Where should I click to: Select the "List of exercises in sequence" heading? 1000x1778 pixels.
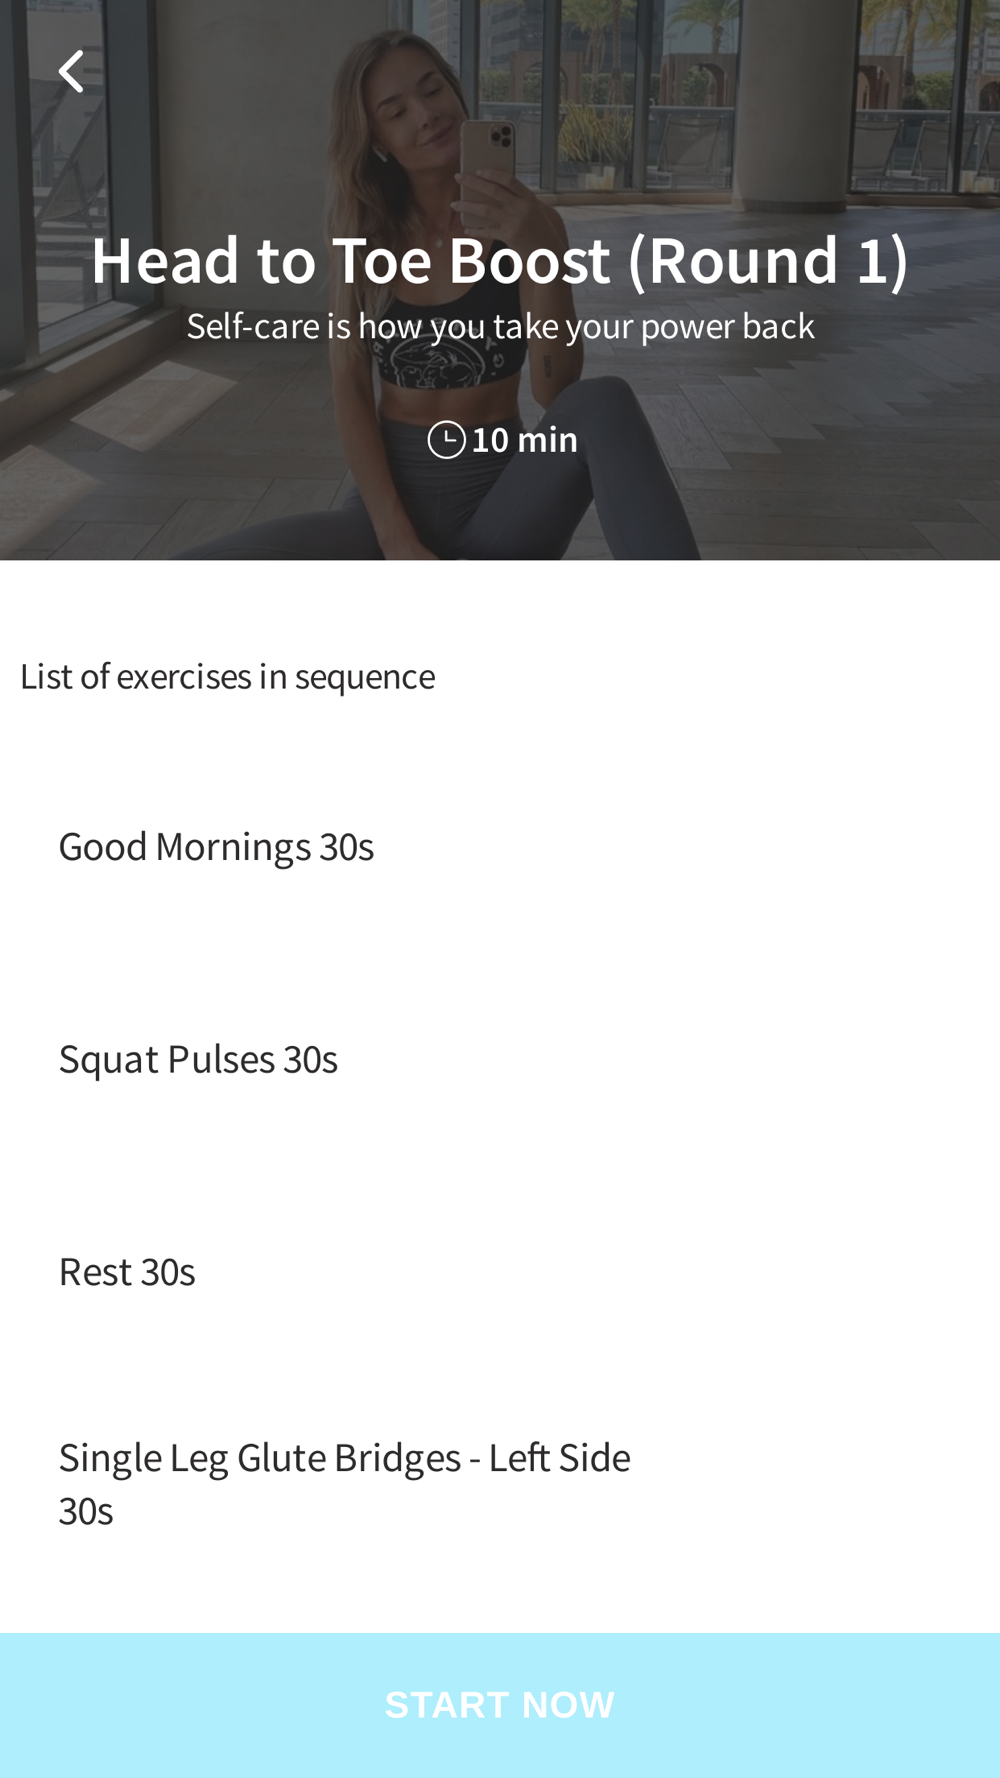227,677
